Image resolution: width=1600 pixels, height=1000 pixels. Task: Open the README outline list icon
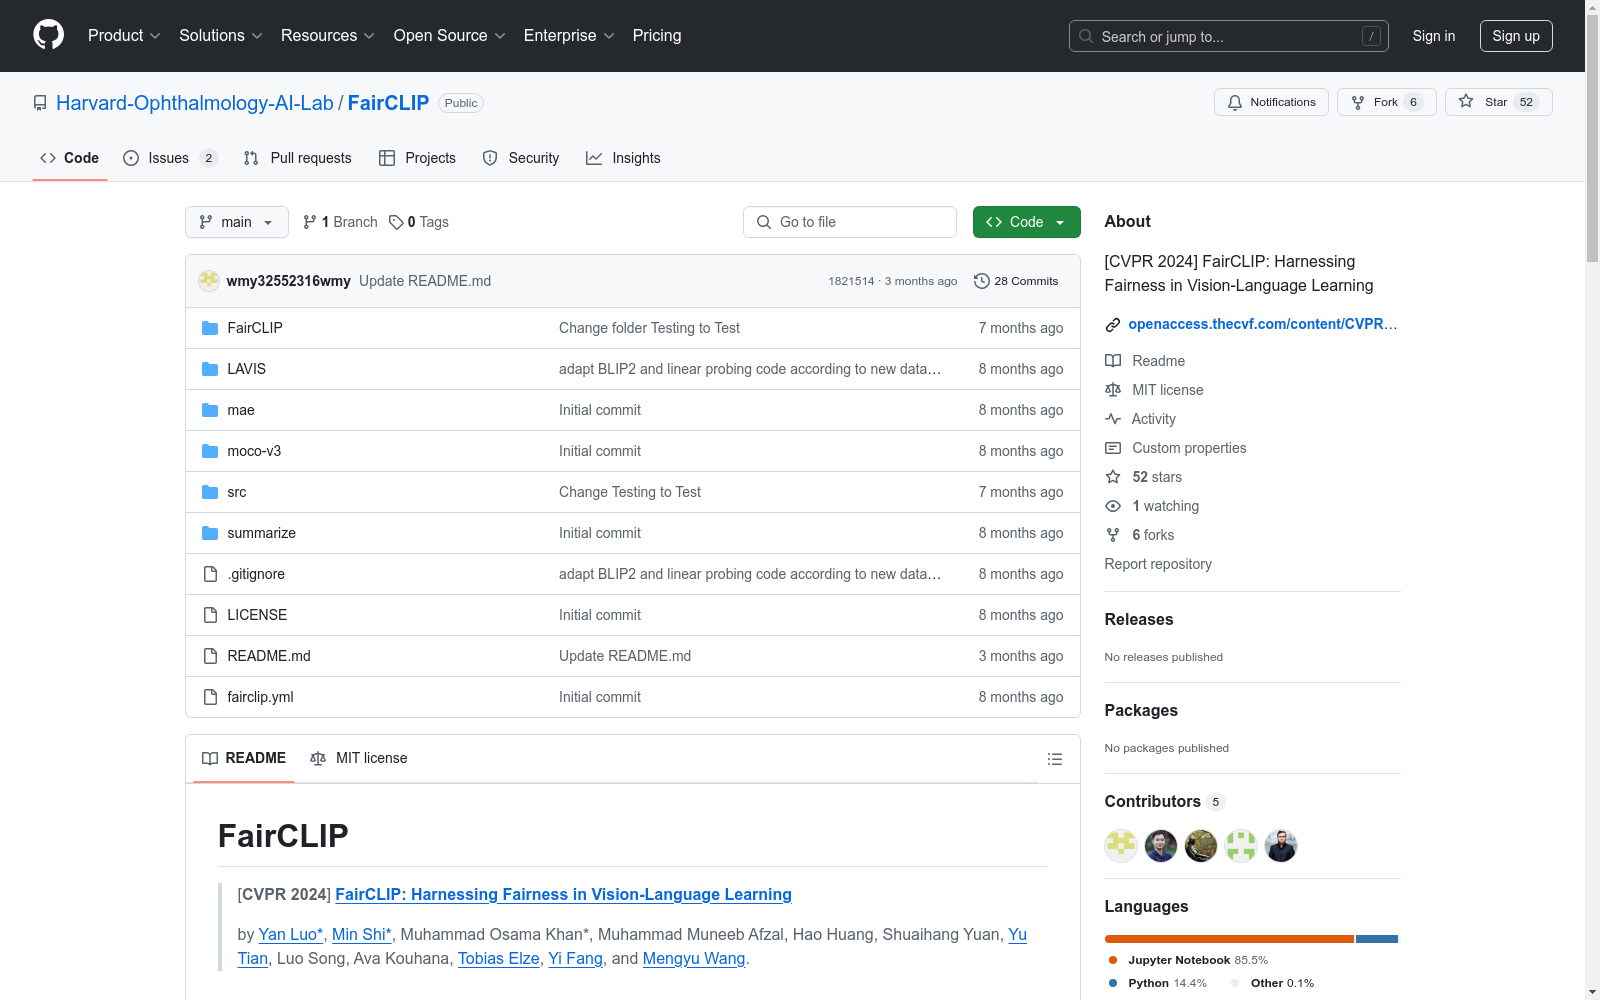point(1054,759)
